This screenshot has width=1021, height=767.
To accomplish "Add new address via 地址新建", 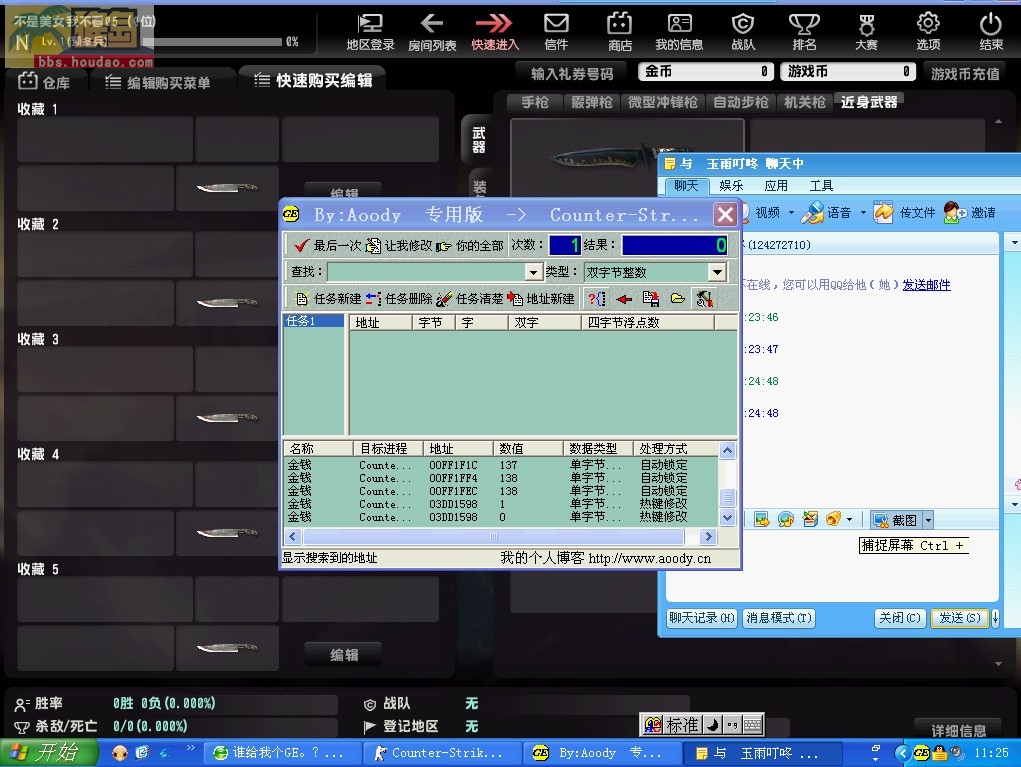I will pyautogui.click(x=541, y=299).
